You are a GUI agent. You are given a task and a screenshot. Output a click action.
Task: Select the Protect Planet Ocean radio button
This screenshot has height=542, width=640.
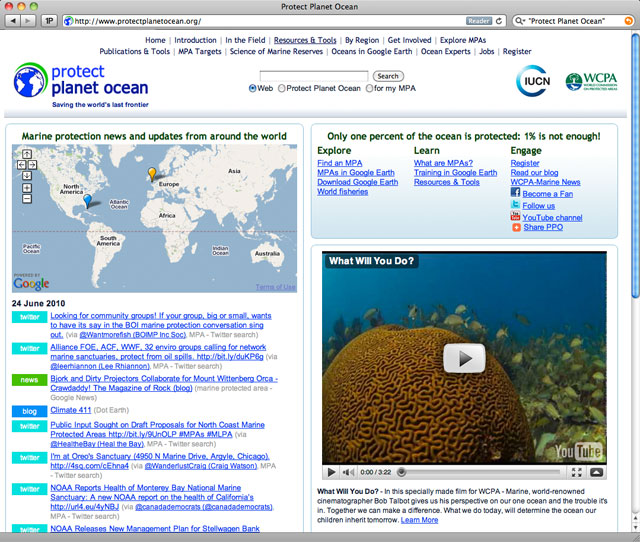click(x=282, y=88)
